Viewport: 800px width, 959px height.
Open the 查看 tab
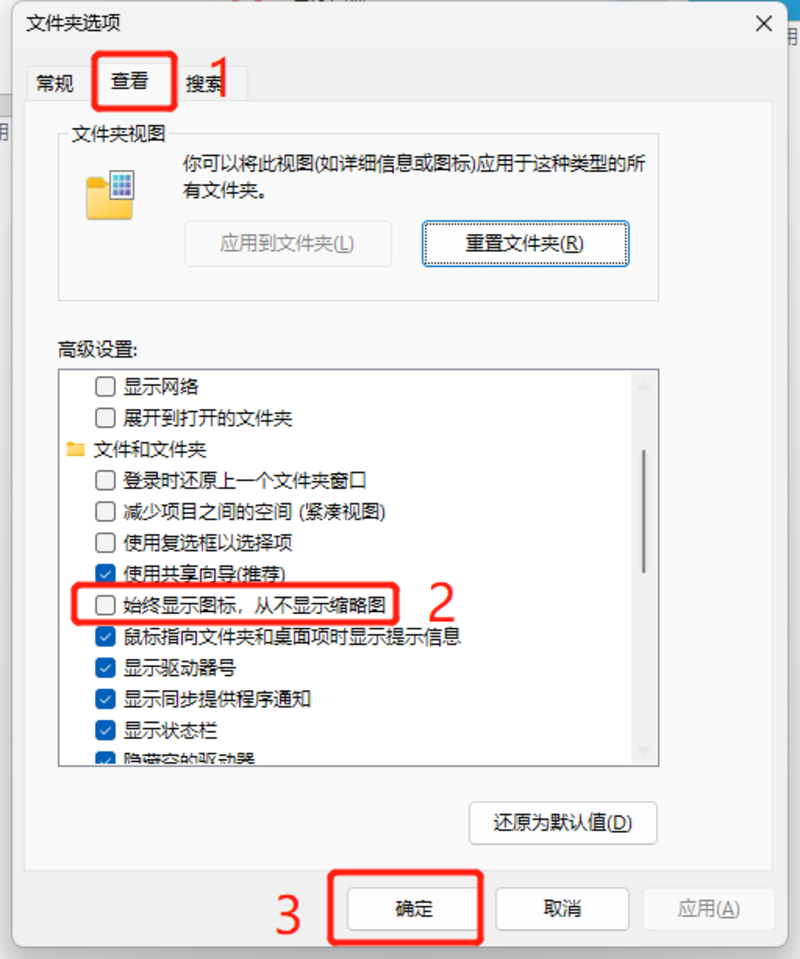(x=130, y=81)
